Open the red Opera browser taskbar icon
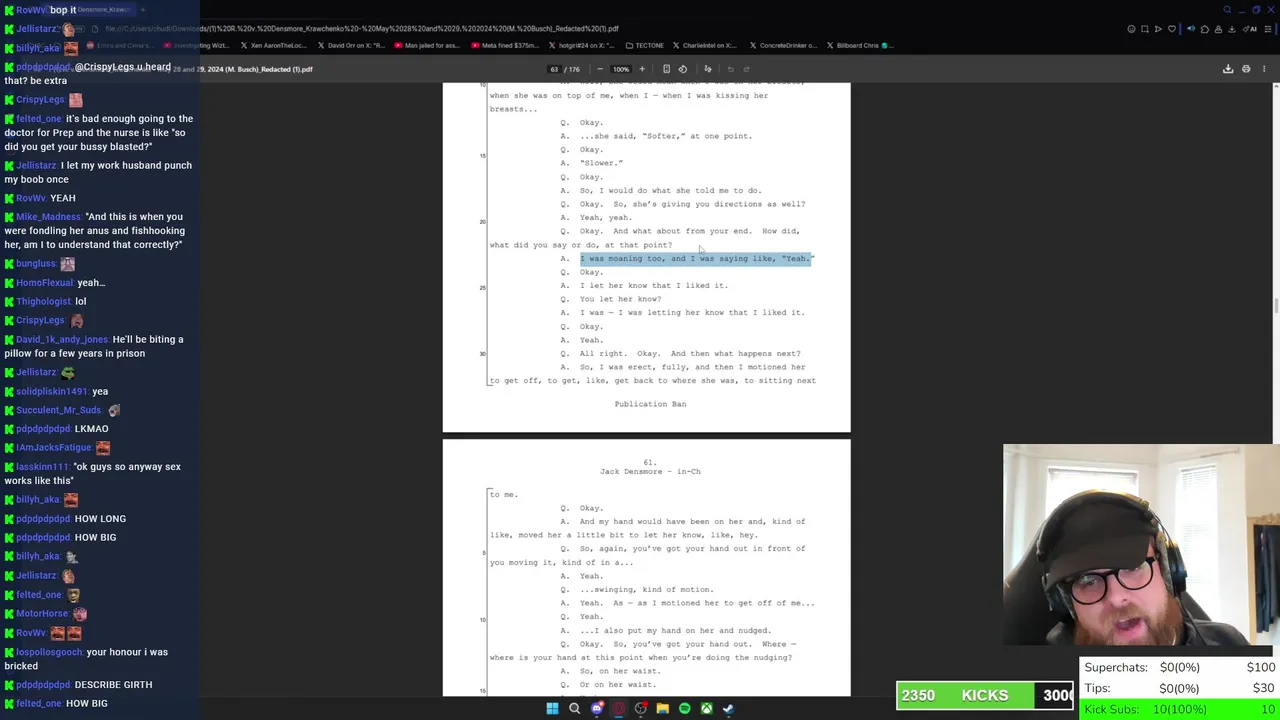 619,709
